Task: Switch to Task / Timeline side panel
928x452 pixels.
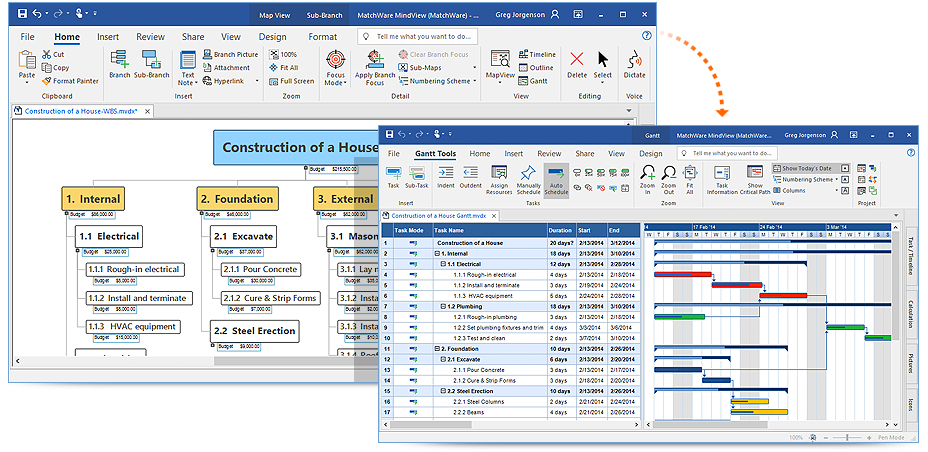Action: click(910, 256)
